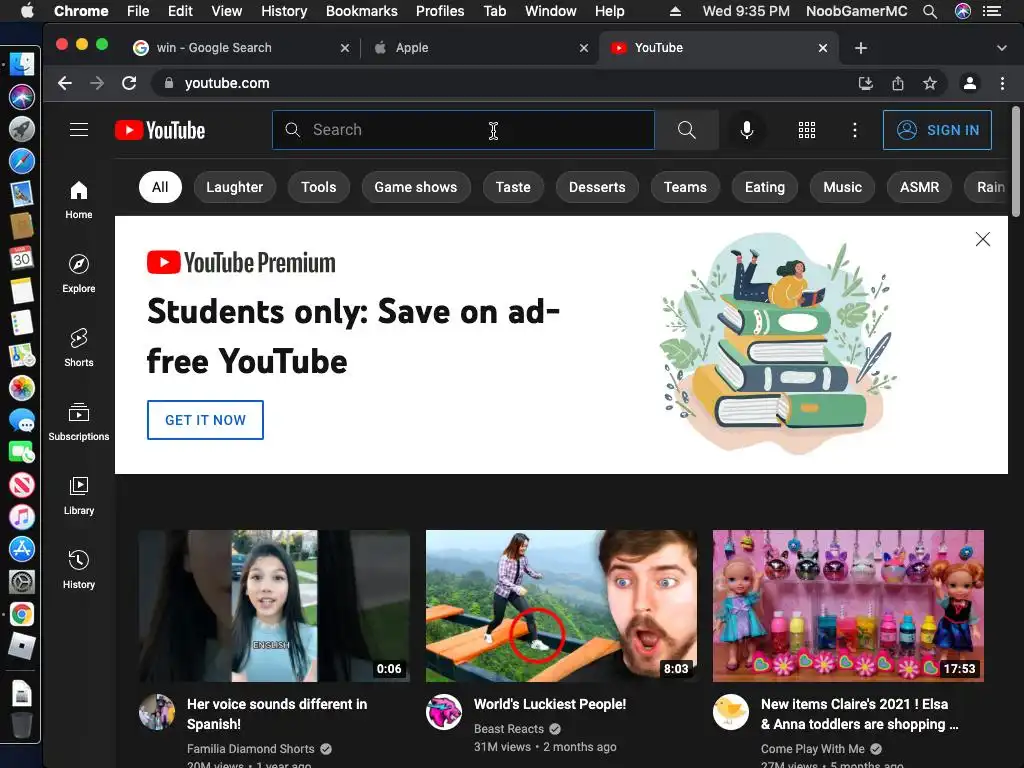Image resolution: width=1024 pixels, height=768 pixels.
Task: Click the Beast Reacts channel avatar
Action: [444, 712]
